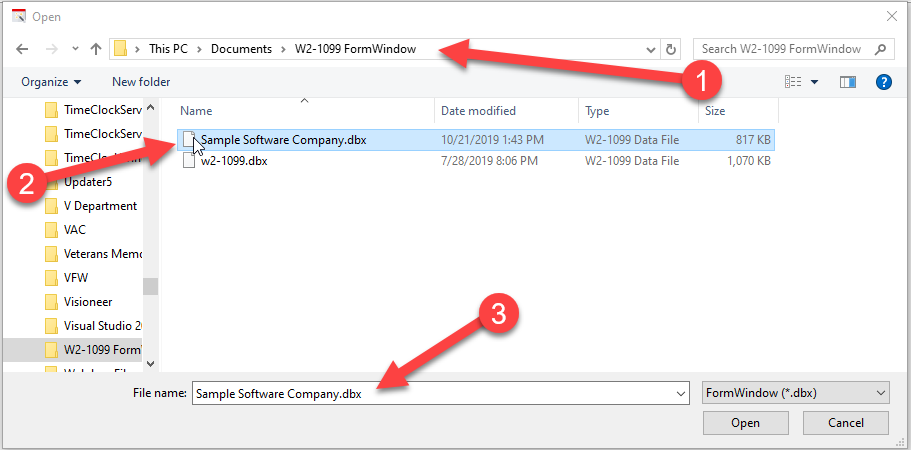Expand the view options dropdown arrow

(x=814, y=82)
